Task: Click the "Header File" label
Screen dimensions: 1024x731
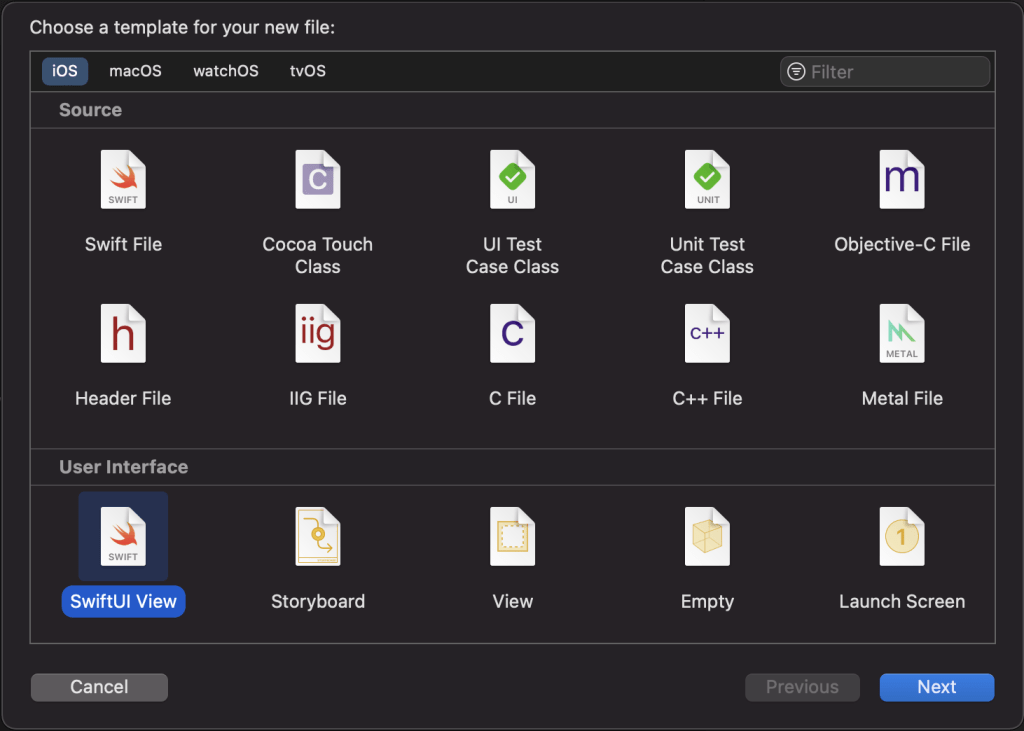Action: 123,398
